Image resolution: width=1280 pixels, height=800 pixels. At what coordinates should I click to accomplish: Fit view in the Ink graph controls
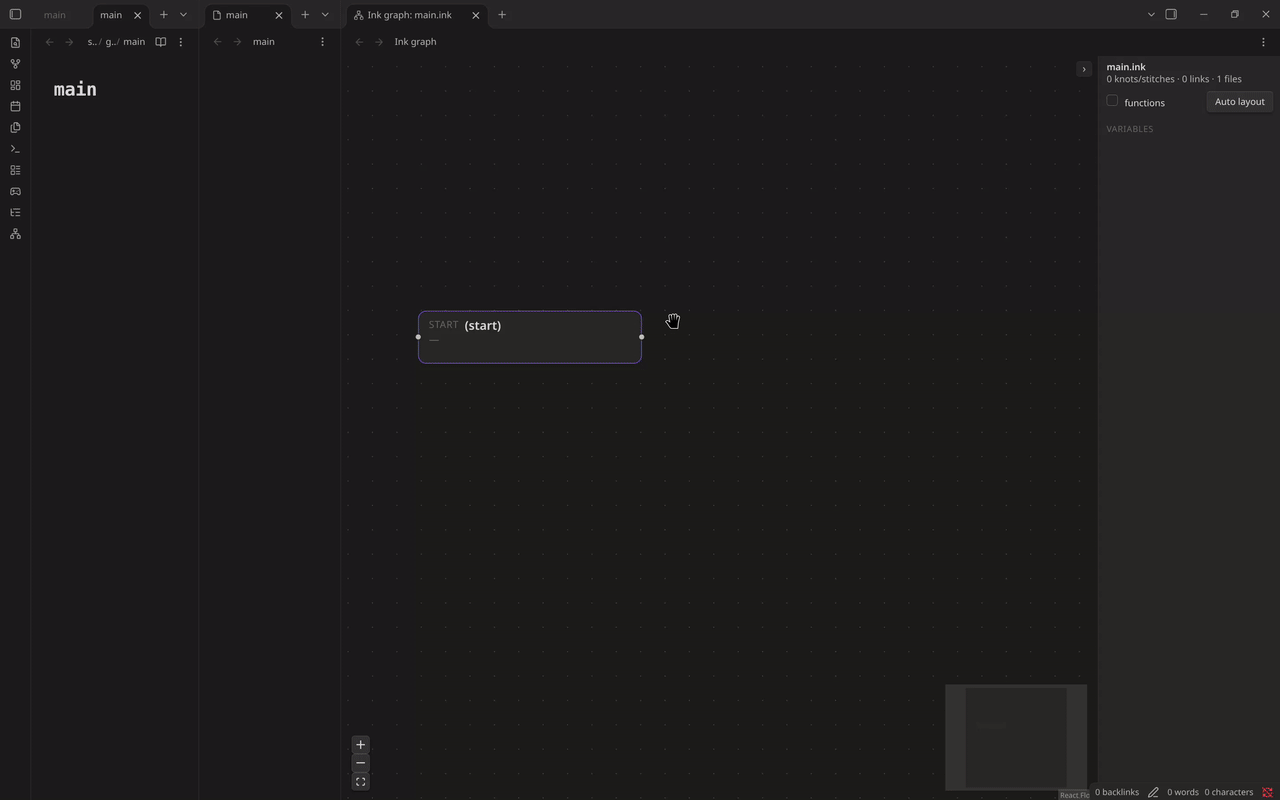click(361, 782)
